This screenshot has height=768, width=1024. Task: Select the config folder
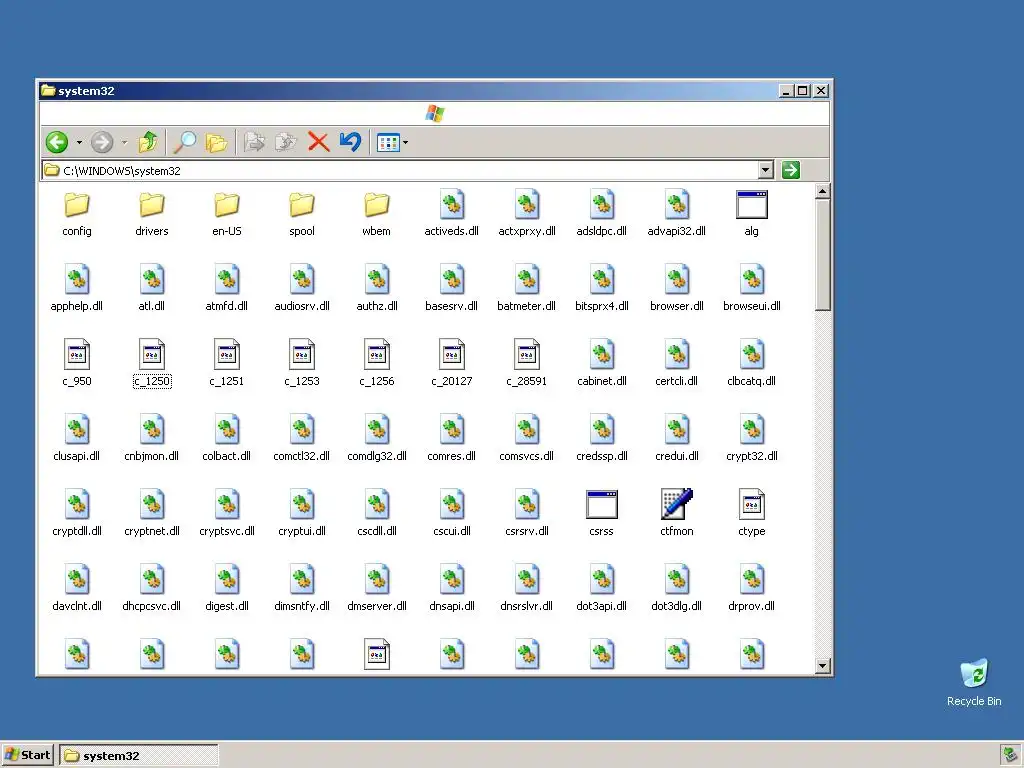(x=77, y=215)
